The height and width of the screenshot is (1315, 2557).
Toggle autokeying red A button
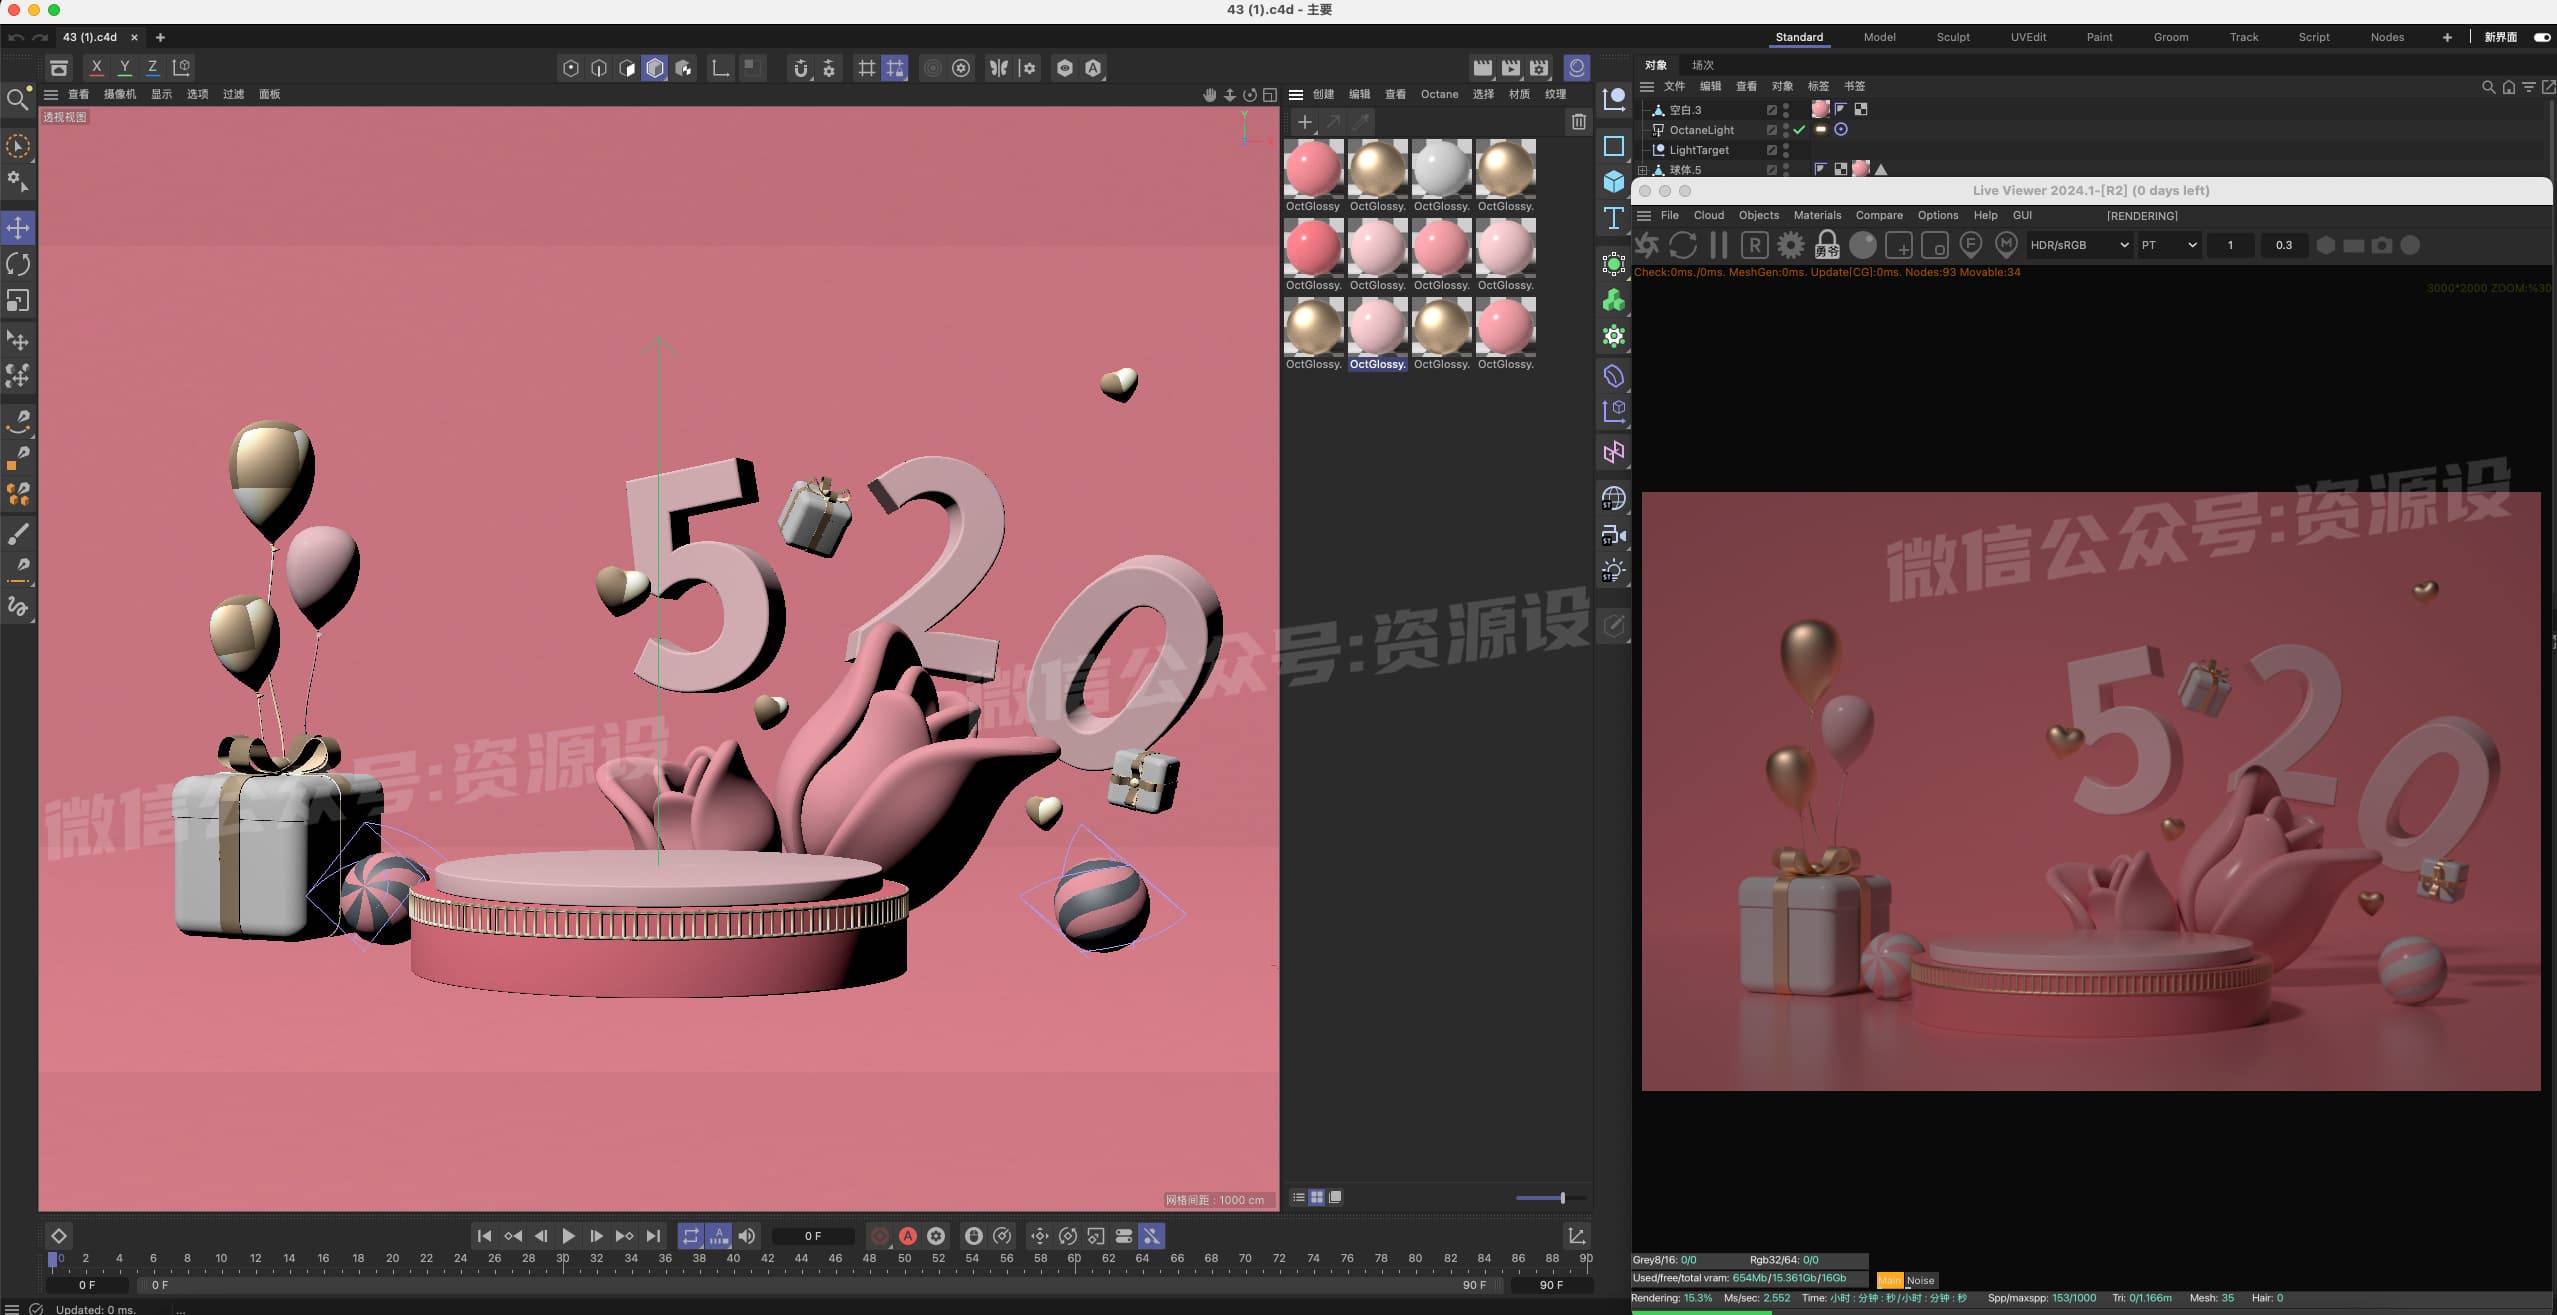coord(907,1236)
